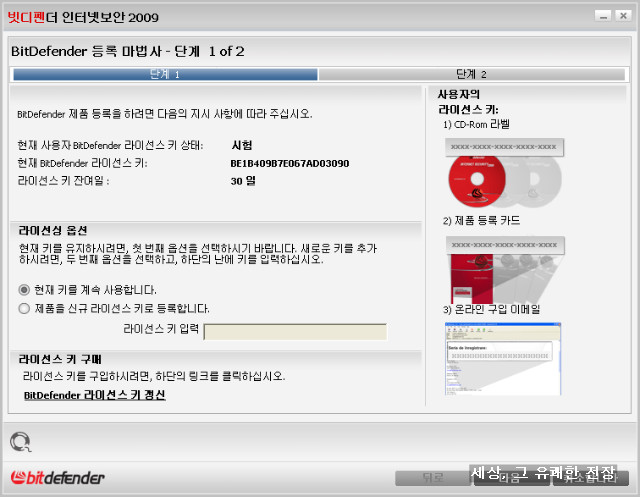Click the 라이센싱 옵션 section heading
This screenshot has width=640, height=497.
(53, 231)
